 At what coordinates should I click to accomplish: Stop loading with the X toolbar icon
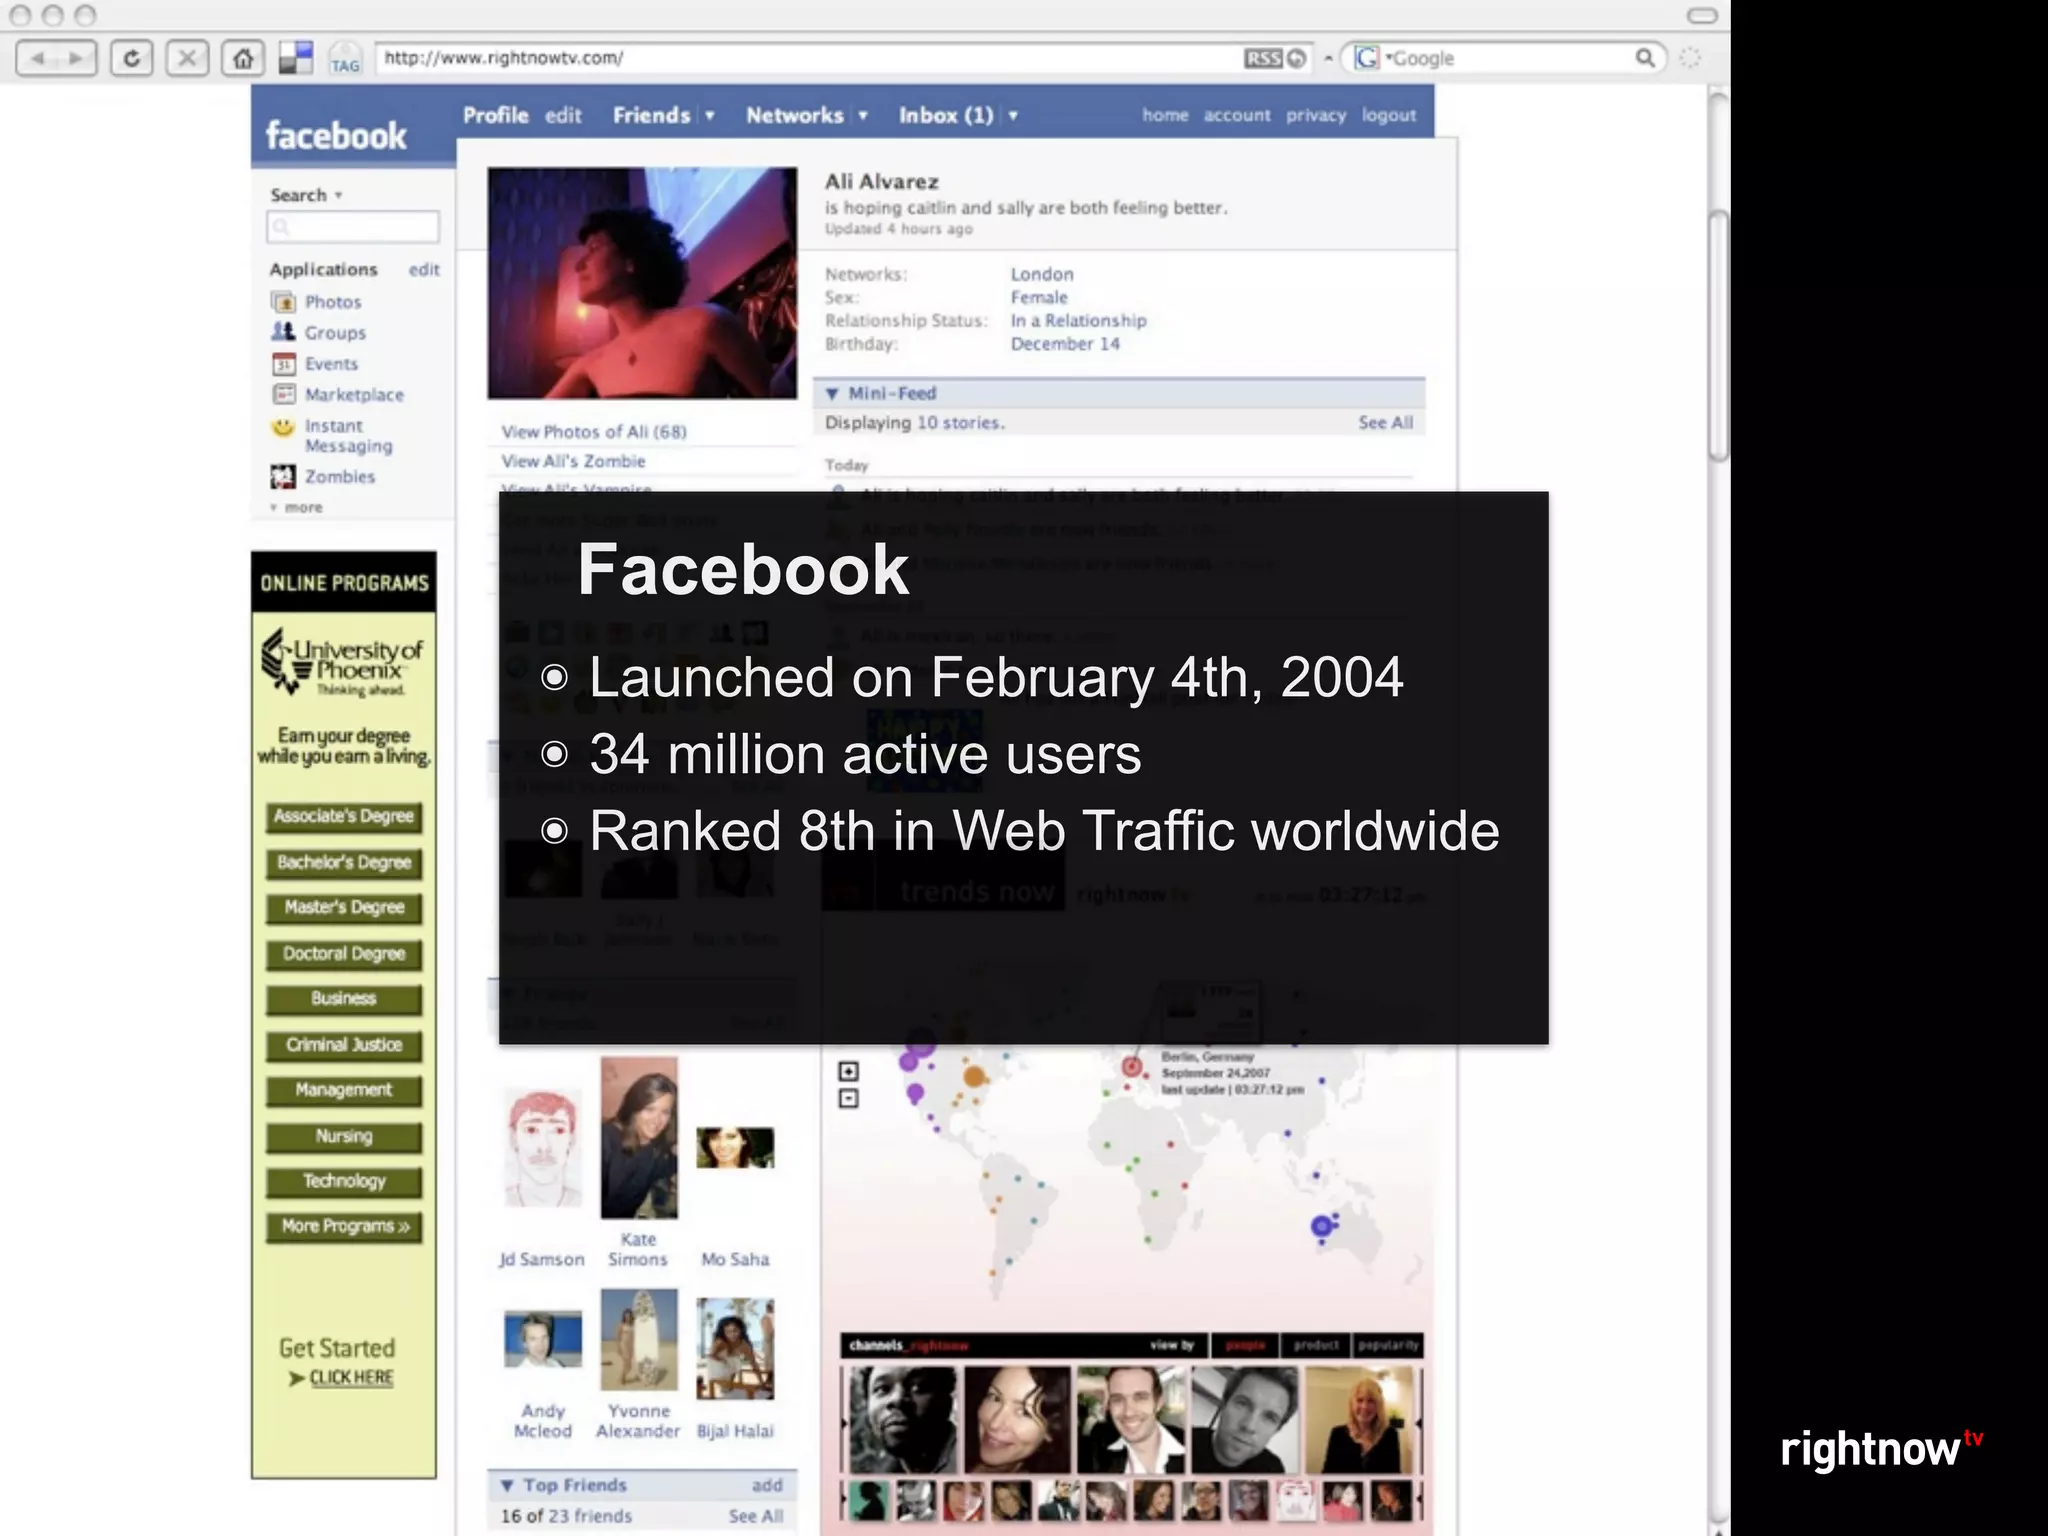187,58
